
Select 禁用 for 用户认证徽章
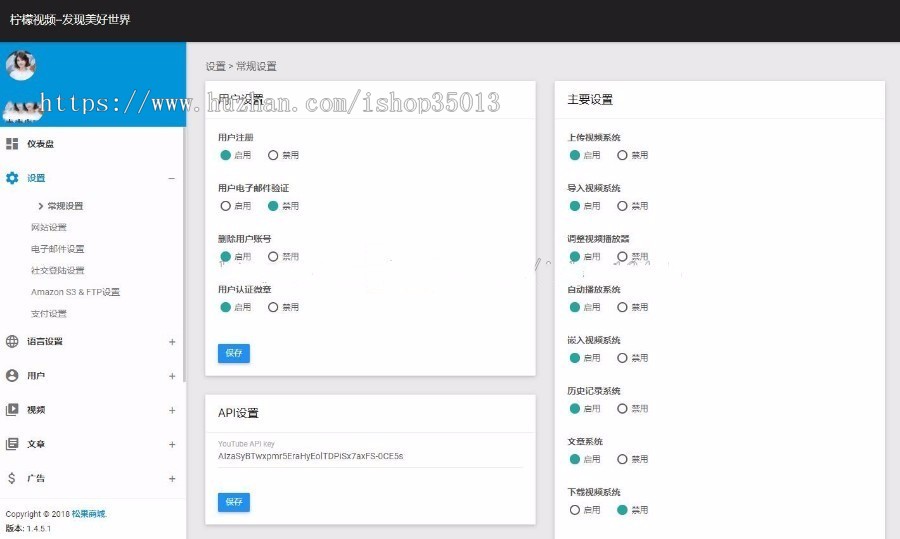(x=273, y=307)
